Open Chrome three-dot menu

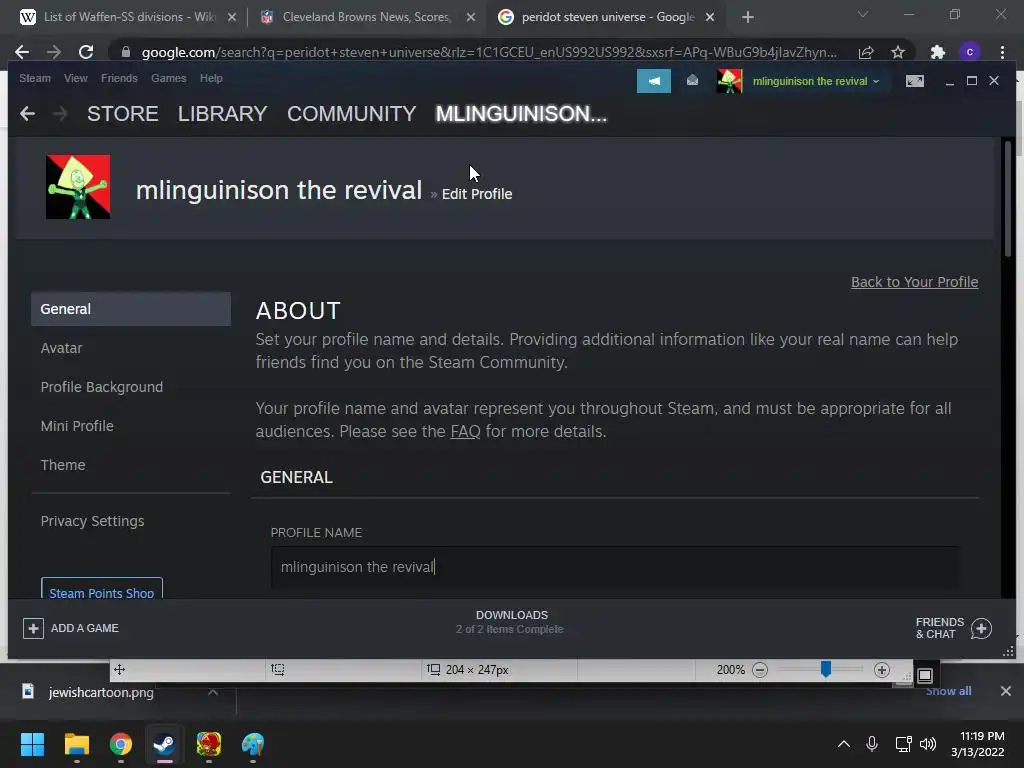(1002, 52)
